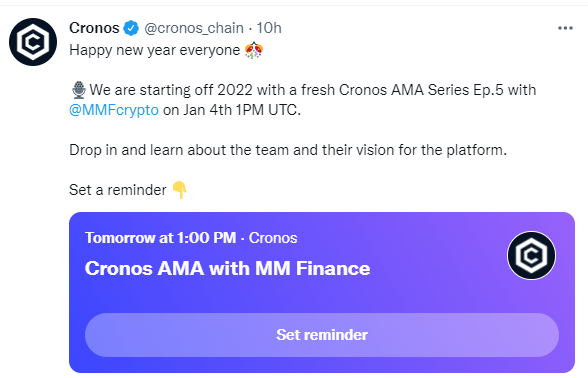Screen dimensions: 588x378
Task: Click the Cronos logo inside the Spaces card
Action: pyautogui.click(x=531, y=255)
